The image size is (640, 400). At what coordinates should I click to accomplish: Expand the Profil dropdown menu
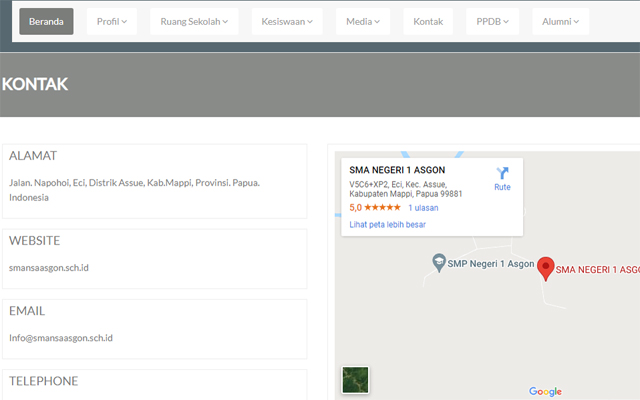[112, 21]
